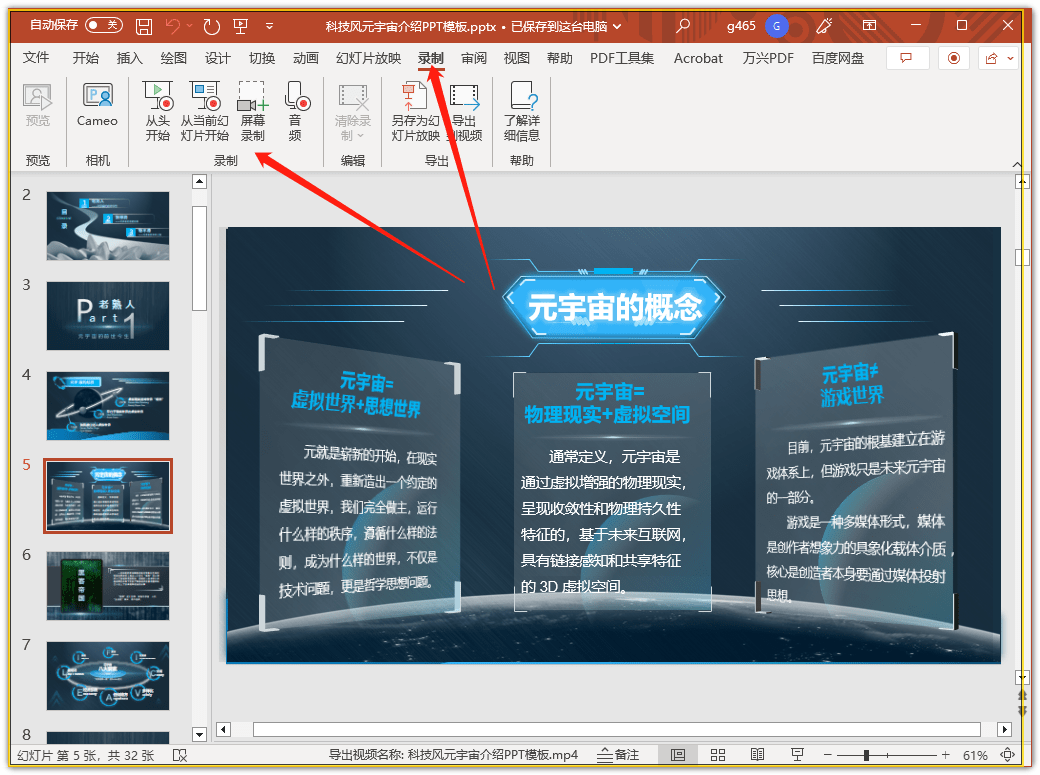Click the 幻灯片 第 5 张 slide counter
This screenshot has width=1040, height=775.
tap(86, 755)
